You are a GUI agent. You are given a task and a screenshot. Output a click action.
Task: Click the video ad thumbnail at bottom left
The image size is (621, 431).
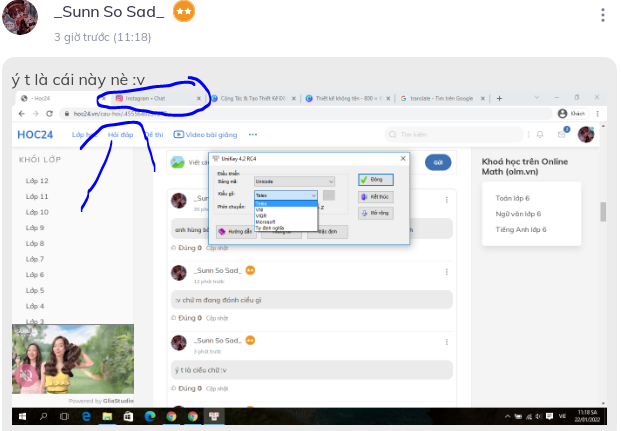point(72,358)
